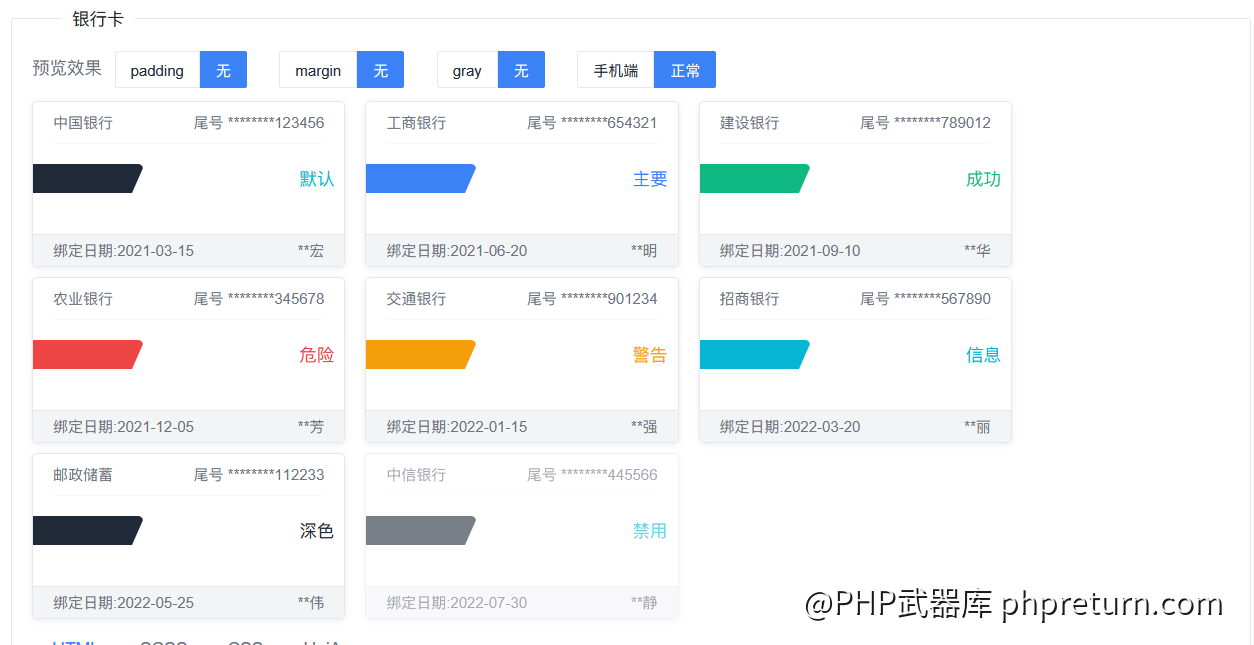The width and height of the screenshot is (1254, 645).
Task: Switch preview to 正常 mode
Action: pyautogui.click(x=685, y=70)
